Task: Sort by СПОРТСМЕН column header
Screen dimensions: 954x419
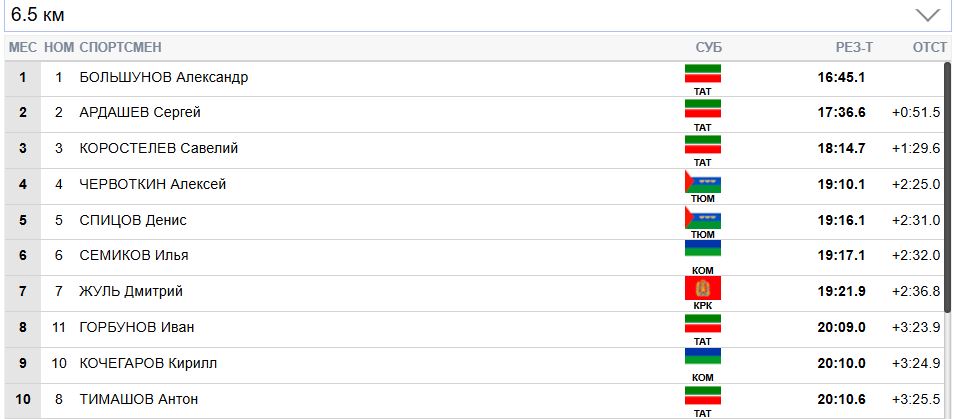Action: (x=120, y=47)
